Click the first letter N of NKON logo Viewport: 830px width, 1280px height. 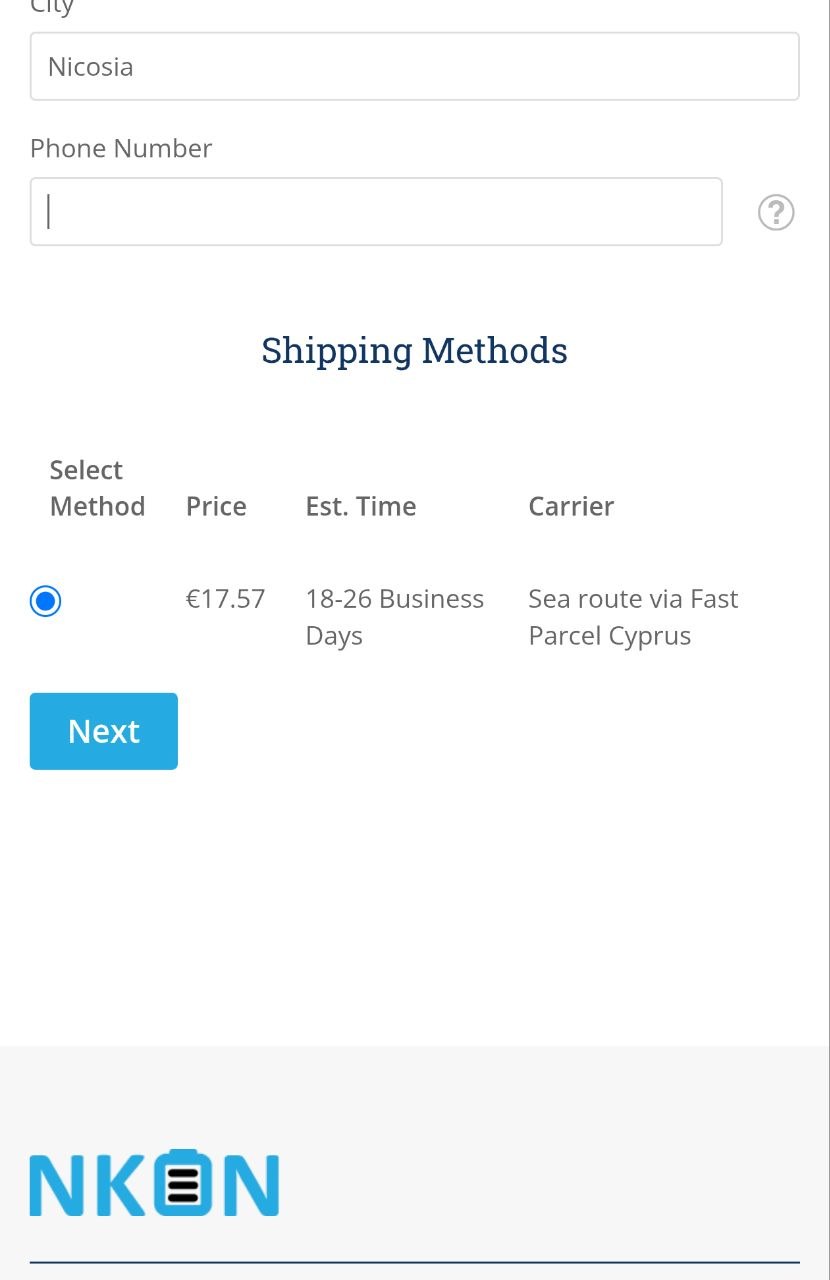tap(56, 1186)
